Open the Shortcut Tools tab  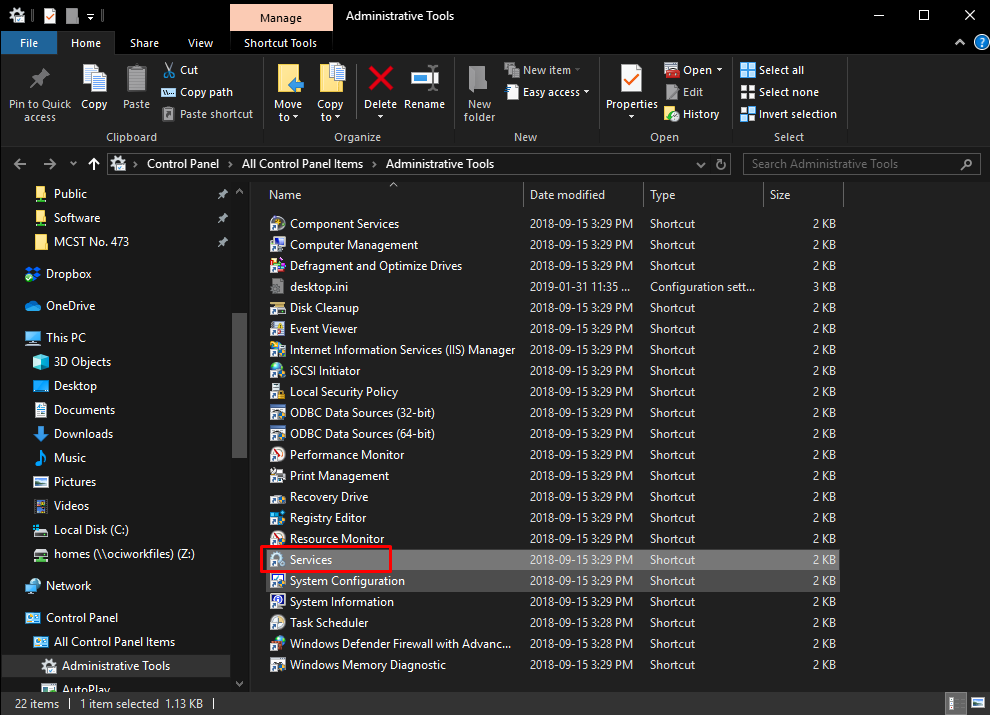click(x=280, y=43)
